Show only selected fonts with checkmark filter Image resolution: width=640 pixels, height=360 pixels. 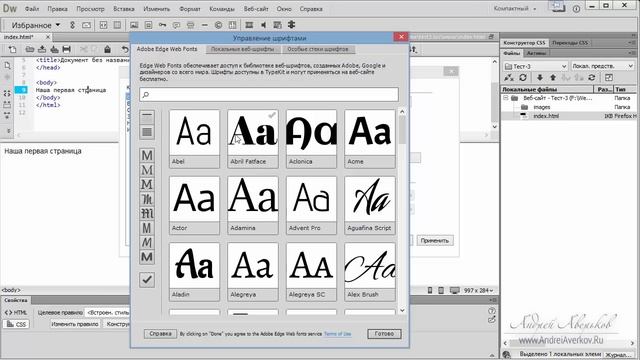[x=147, y=280]
